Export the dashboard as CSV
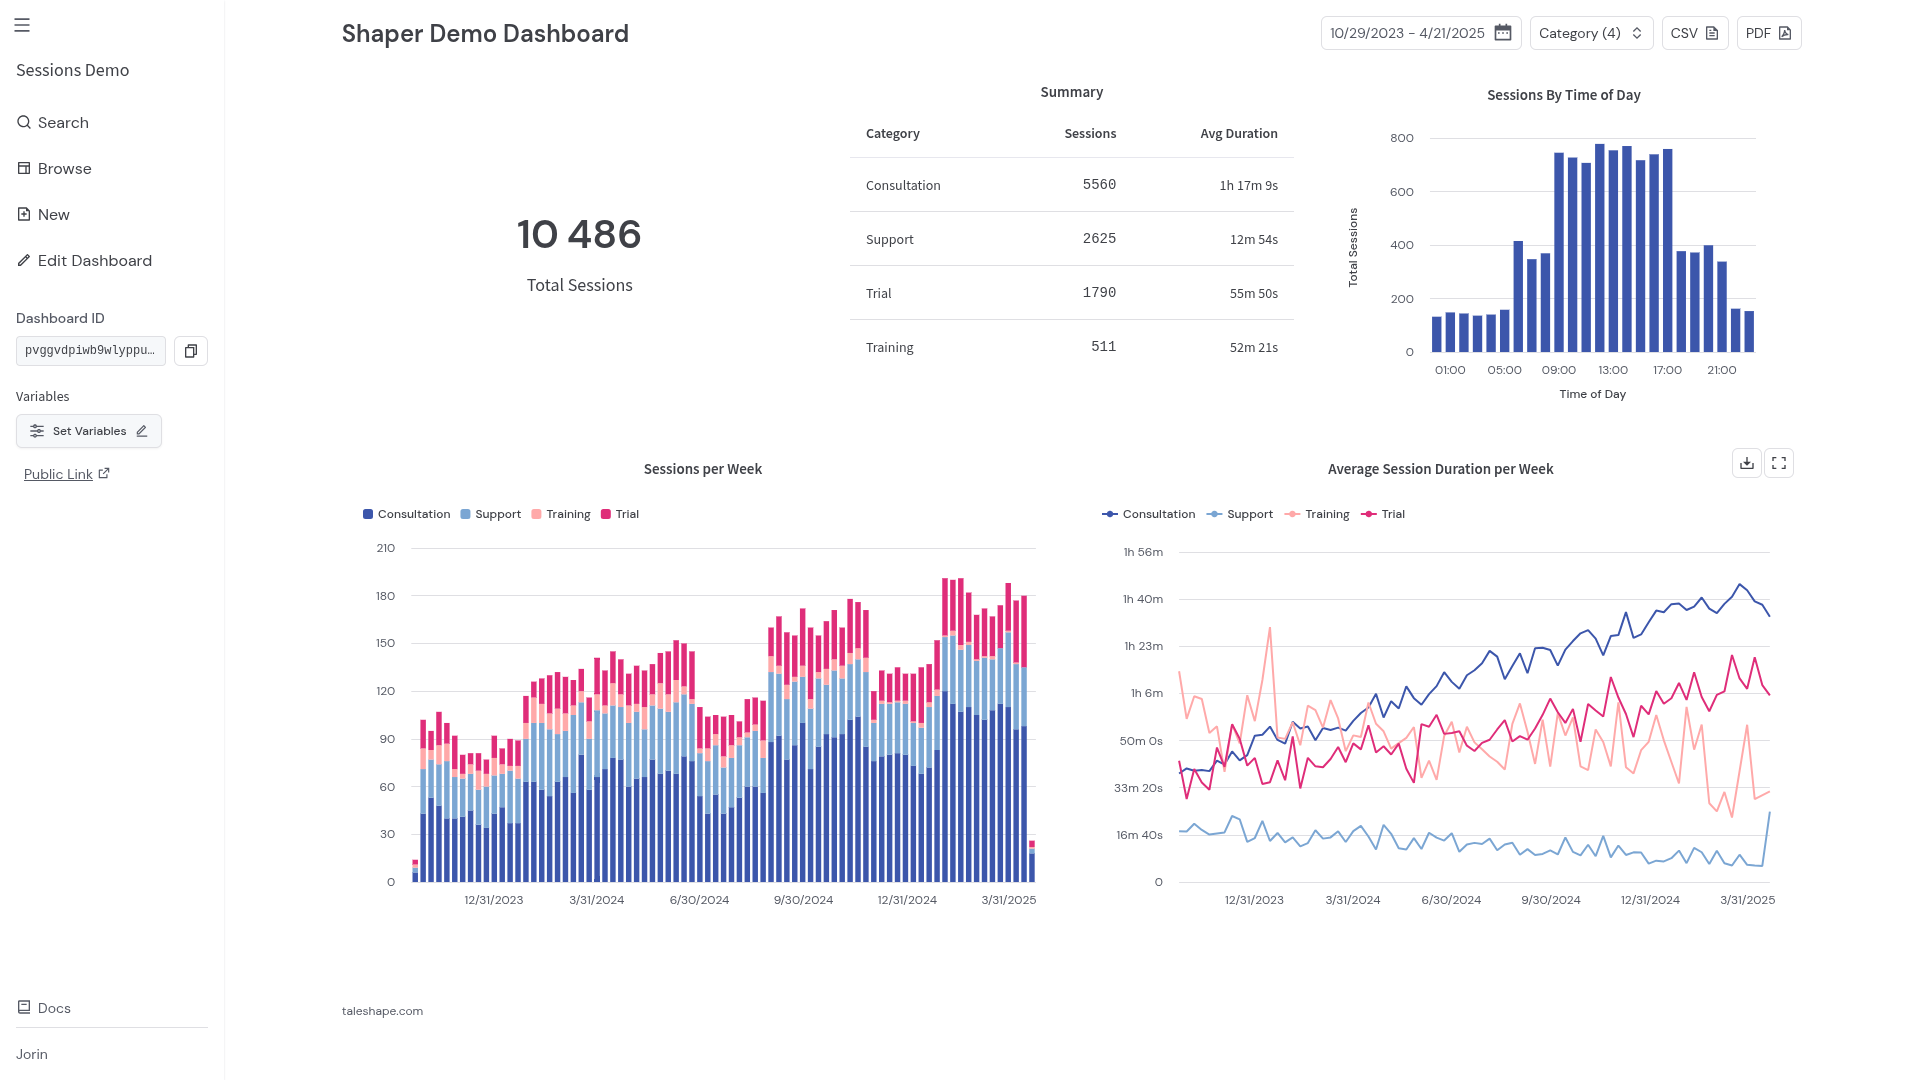Image resolution: width=1920 pixels, height=1080 pixels. pos(1695,33)
